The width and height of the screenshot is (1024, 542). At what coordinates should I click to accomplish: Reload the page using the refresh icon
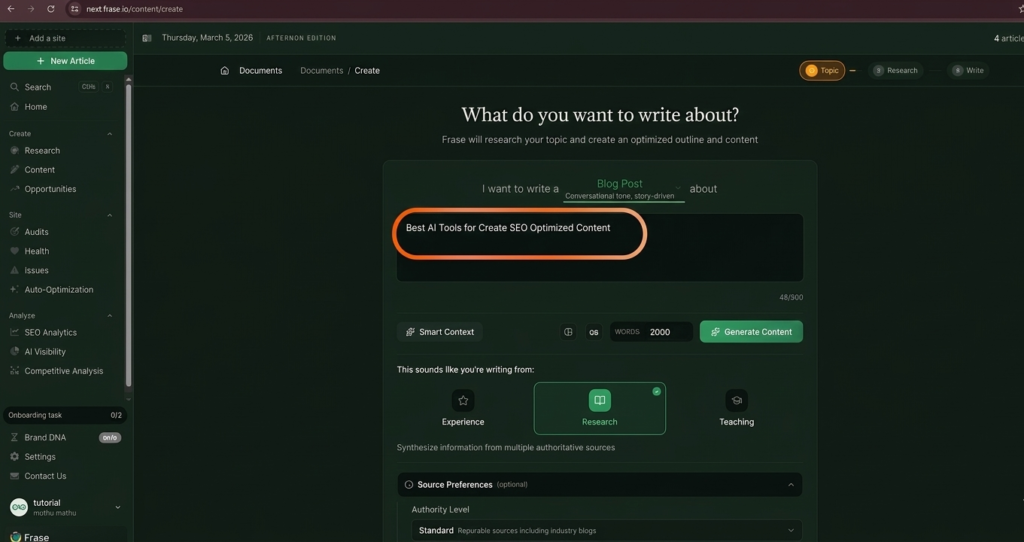tap(51, 9)
